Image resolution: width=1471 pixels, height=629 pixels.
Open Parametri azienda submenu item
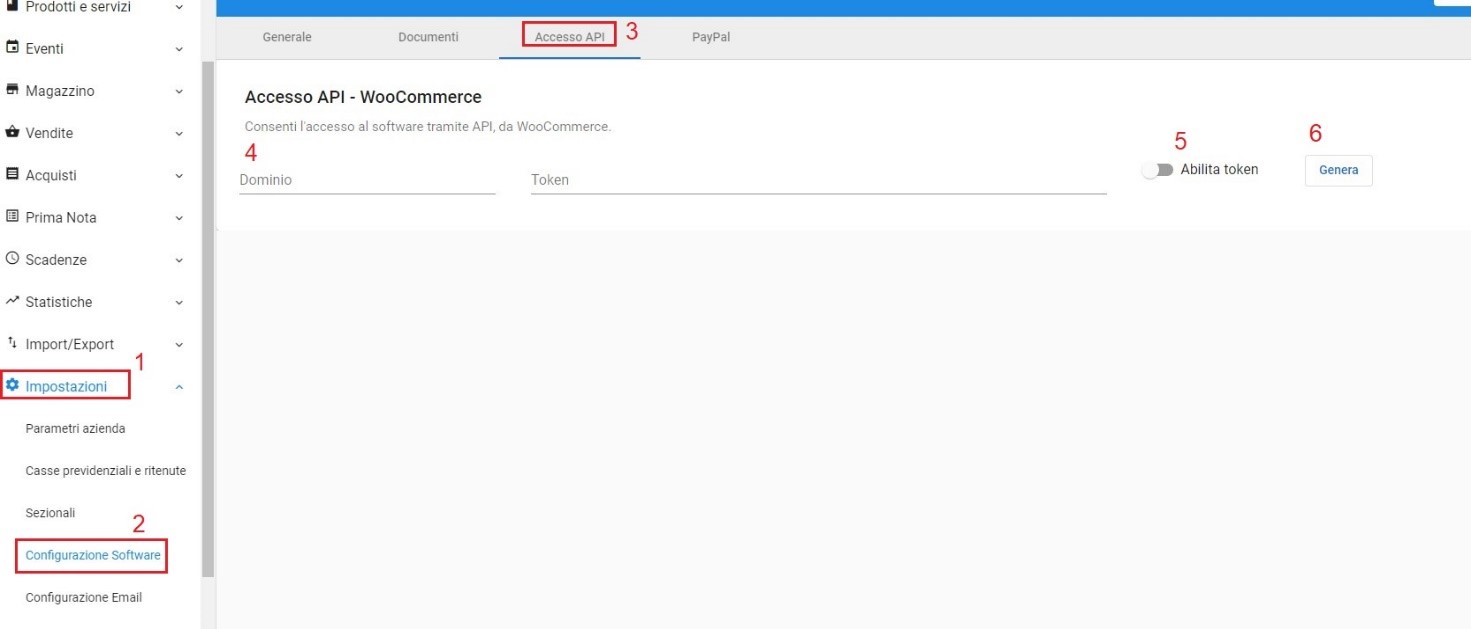click(75, 428)
